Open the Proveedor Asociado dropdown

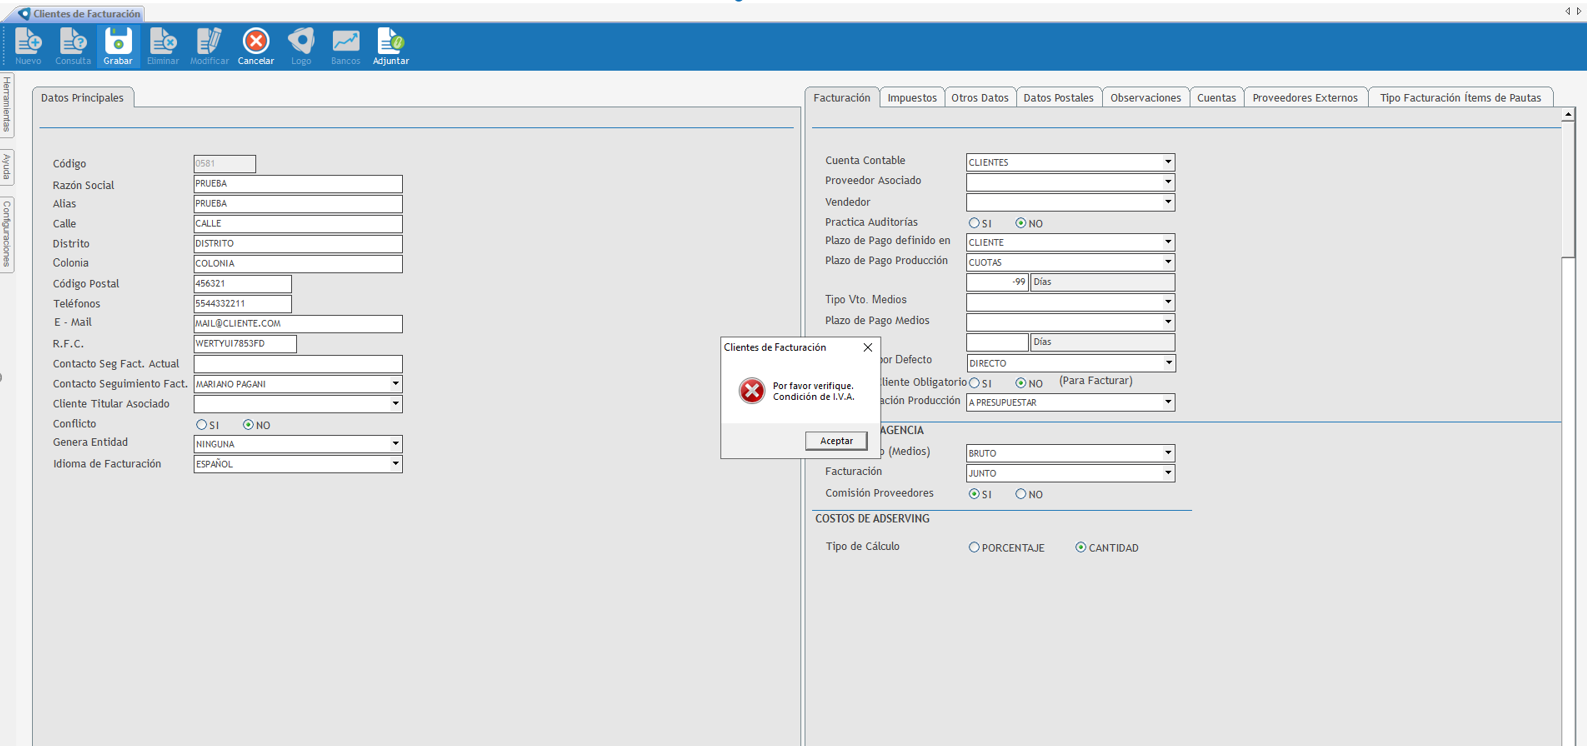point(1167,182)
